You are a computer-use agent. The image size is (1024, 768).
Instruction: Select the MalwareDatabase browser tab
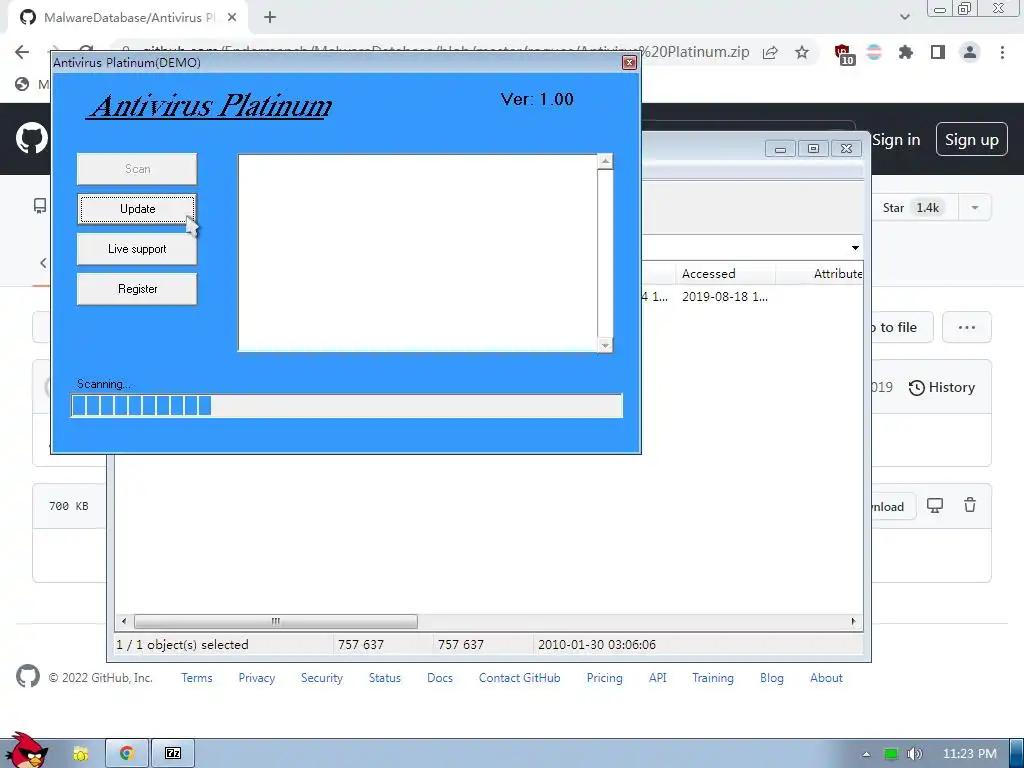coord(128,18)
